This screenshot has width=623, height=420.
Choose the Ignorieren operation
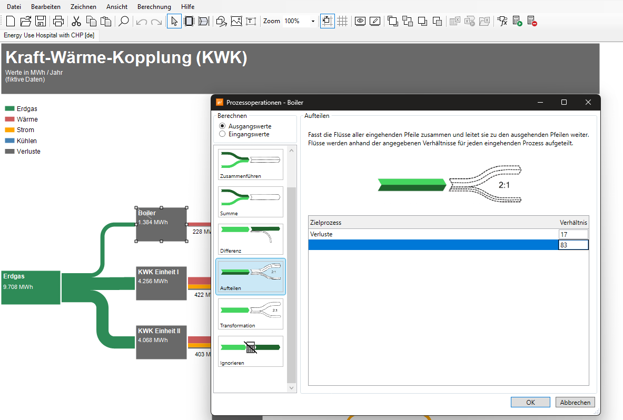click(x=250, y=351)
